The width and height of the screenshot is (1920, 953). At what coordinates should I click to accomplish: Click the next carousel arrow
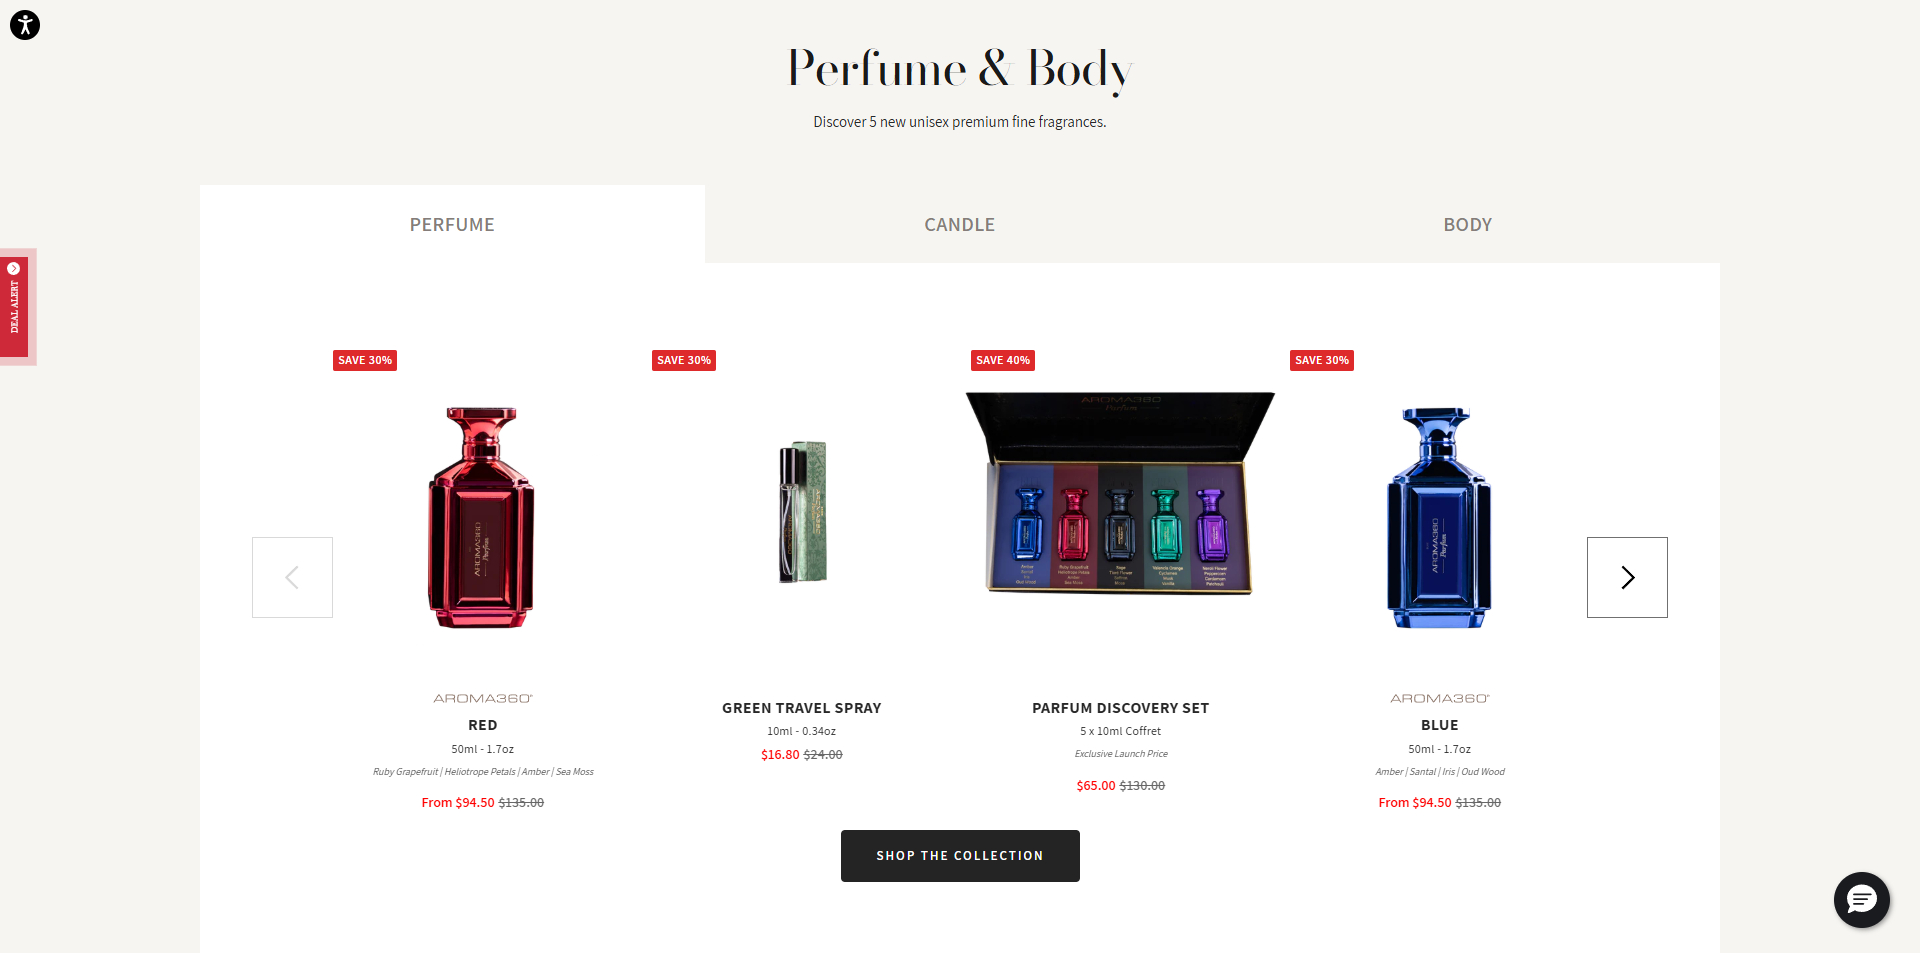pyautogui.click(x=1627, y=577)
